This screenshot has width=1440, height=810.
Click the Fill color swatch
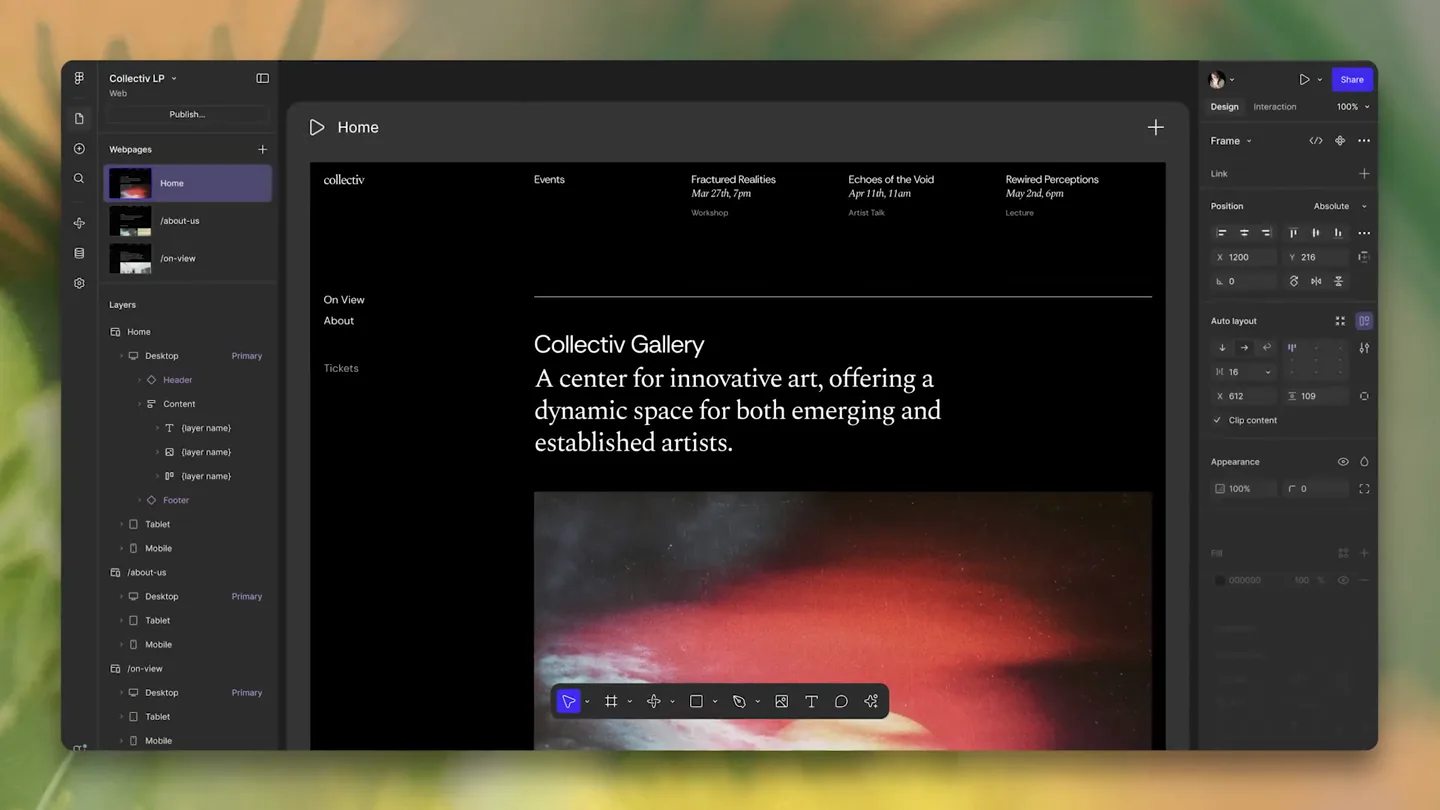click(x=1219, y=580)
